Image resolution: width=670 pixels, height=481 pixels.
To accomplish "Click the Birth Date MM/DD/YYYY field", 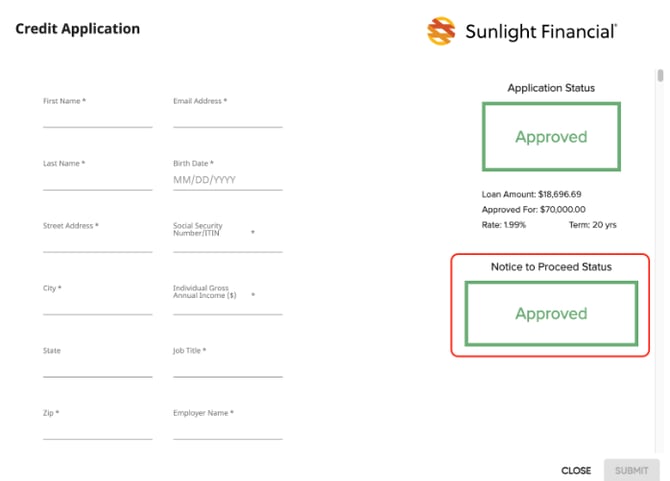I will pyautogui.click(x=227, y=180).
